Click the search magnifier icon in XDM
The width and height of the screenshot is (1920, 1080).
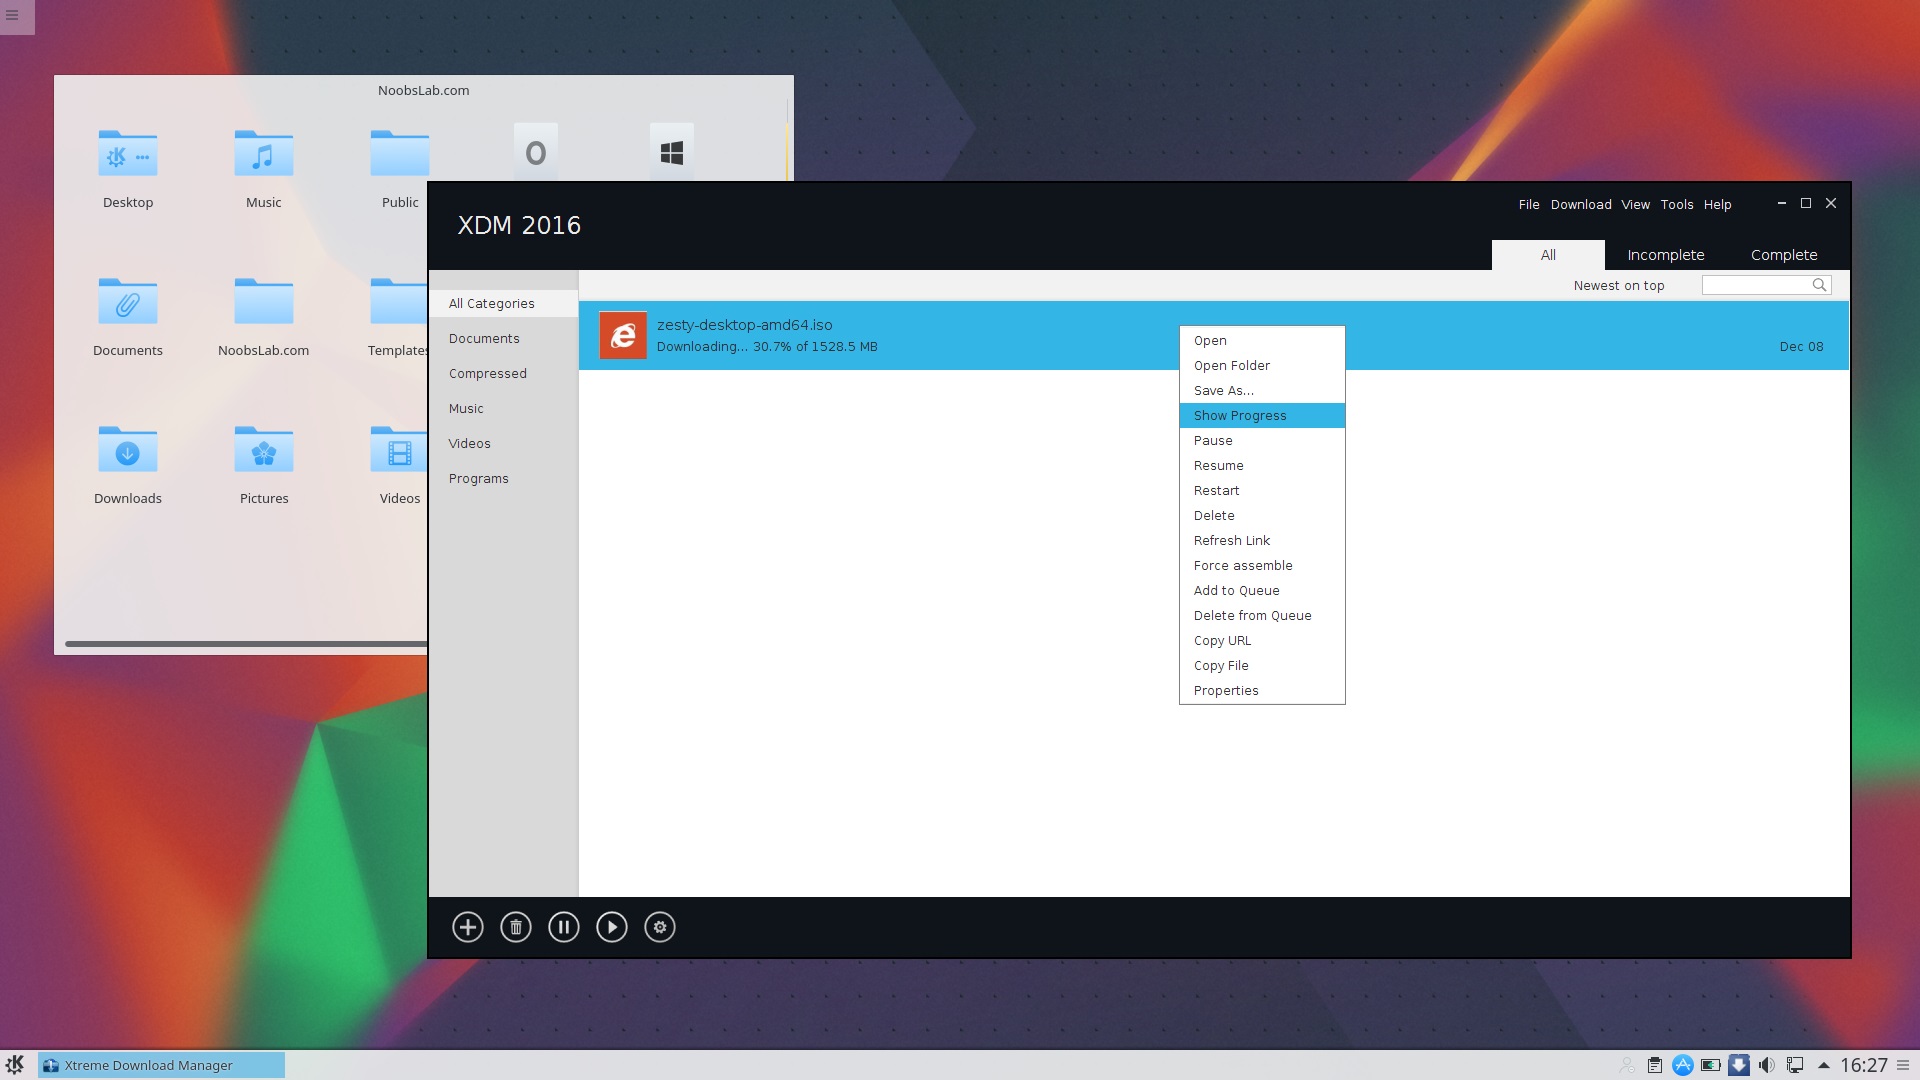tap(1819, 285)
